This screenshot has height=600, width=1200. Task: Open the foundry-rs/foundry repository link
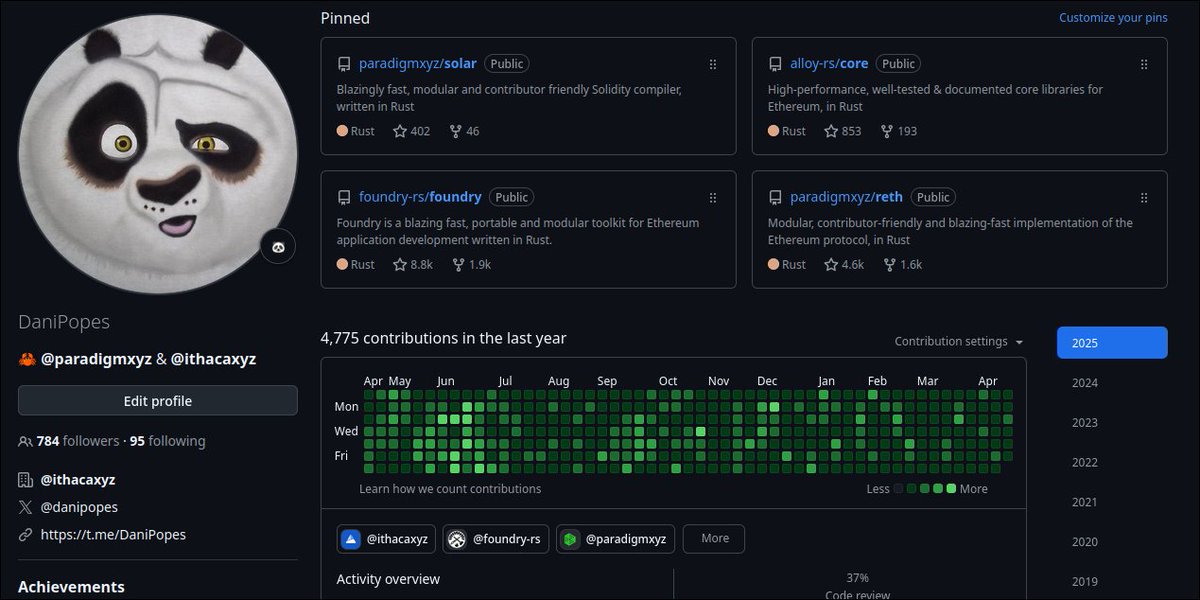pyautogui.click(x=420, y=197)
